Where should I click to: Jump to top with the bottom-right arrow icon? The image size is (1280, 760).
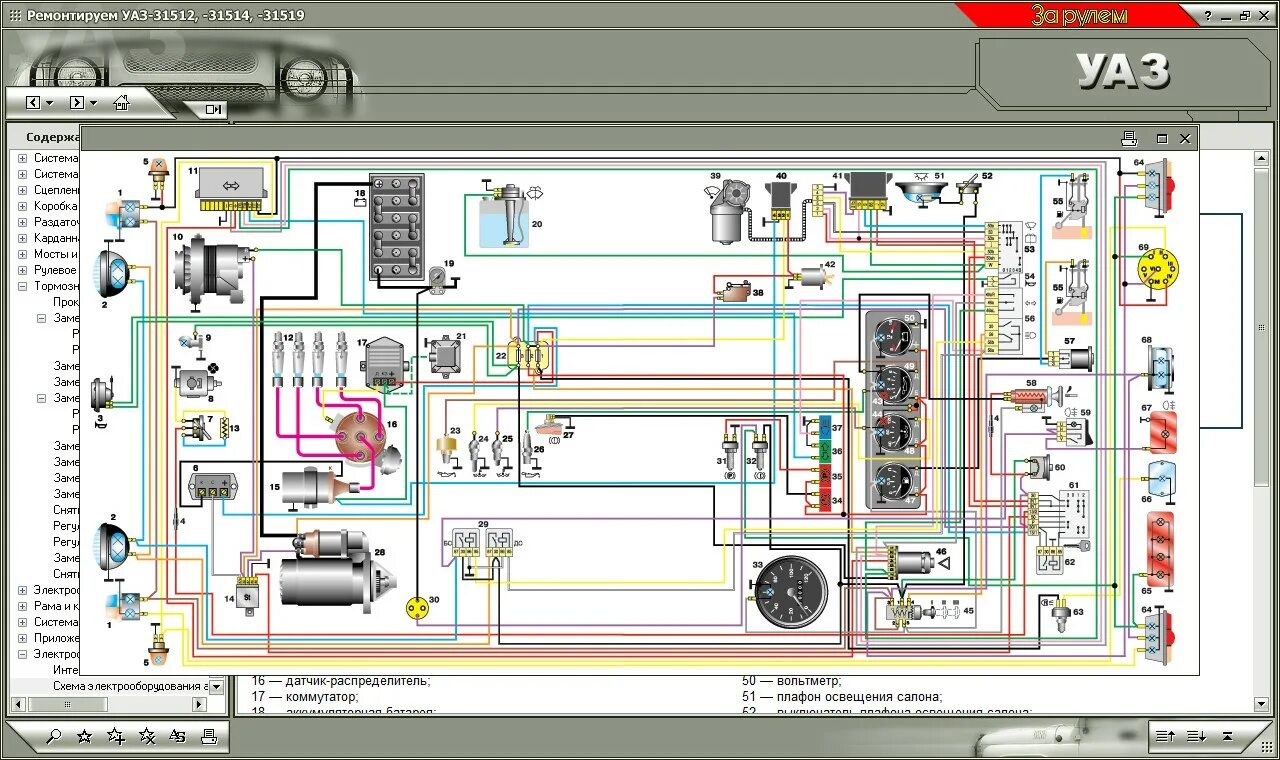tap(1228, 737)
